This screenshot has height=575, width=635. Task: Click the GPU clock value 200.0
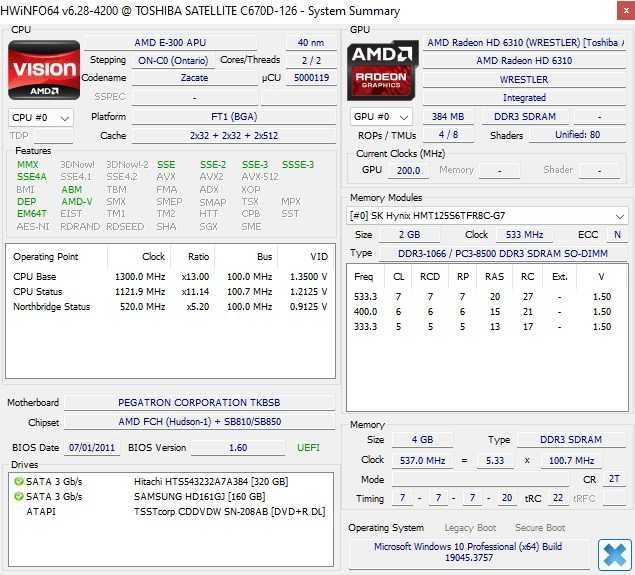408,170
